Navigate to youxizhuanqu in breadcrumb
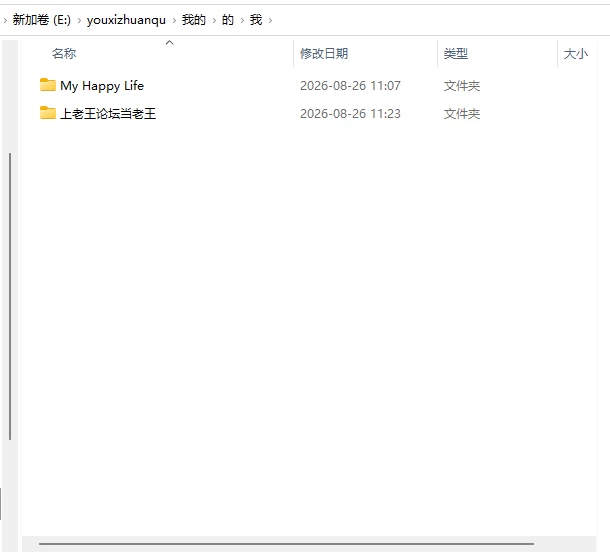This screenshot has height=555, width=610. tap(126, 19)
